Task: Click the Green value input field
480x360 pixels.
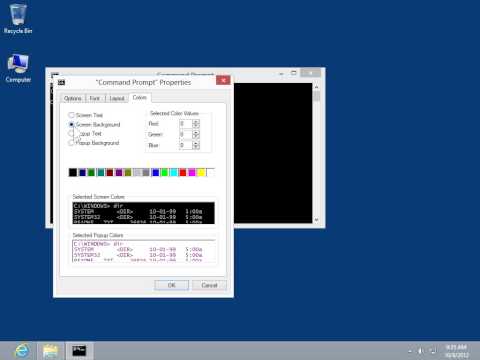Action: point(186,134)
